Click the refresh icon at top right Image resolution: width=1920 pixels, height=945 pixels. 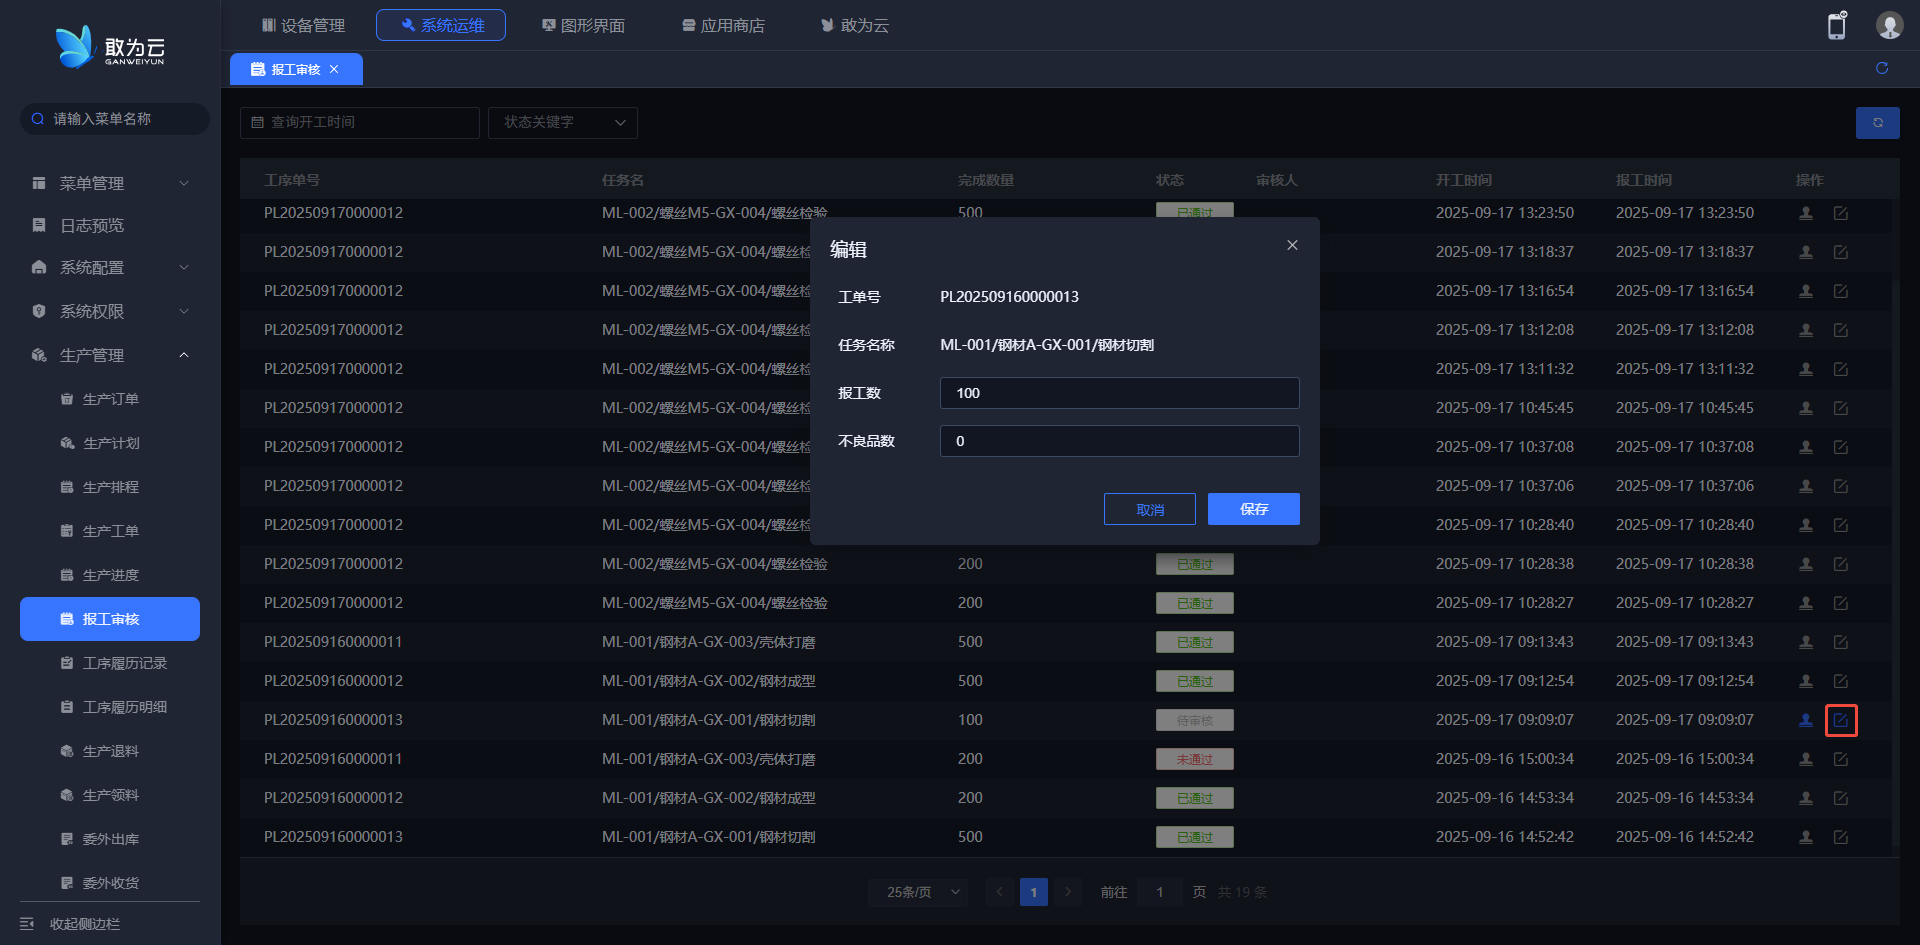point(1882,68)
